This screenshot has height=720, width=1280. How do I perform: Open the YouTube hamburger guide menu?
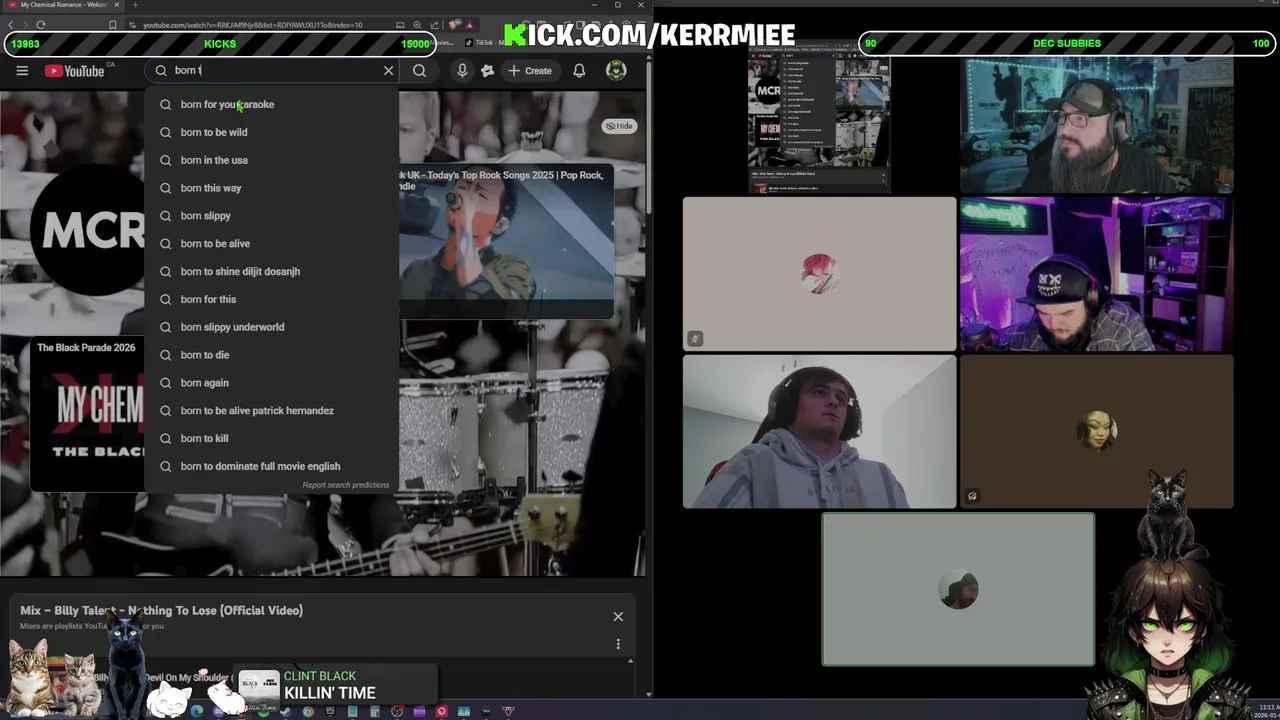tap(22, 71)
